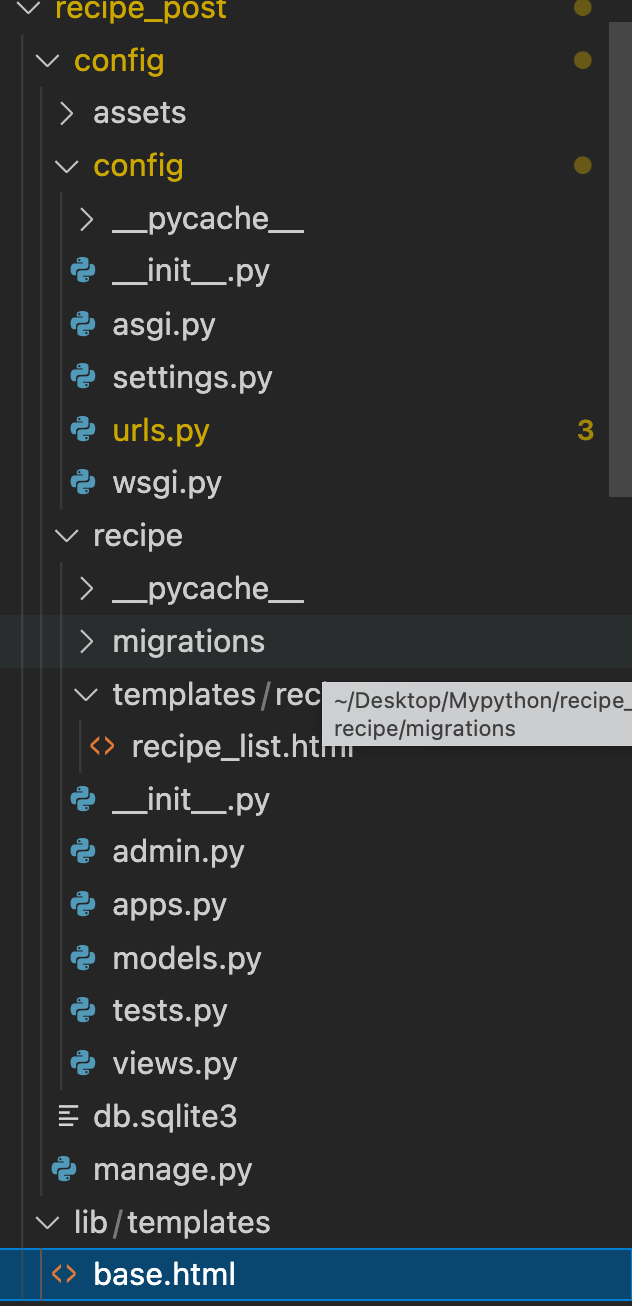Viewport: 632px width, 1306px height.
Task: Open urls.py in the editor
Action: [x=161, y=431]
